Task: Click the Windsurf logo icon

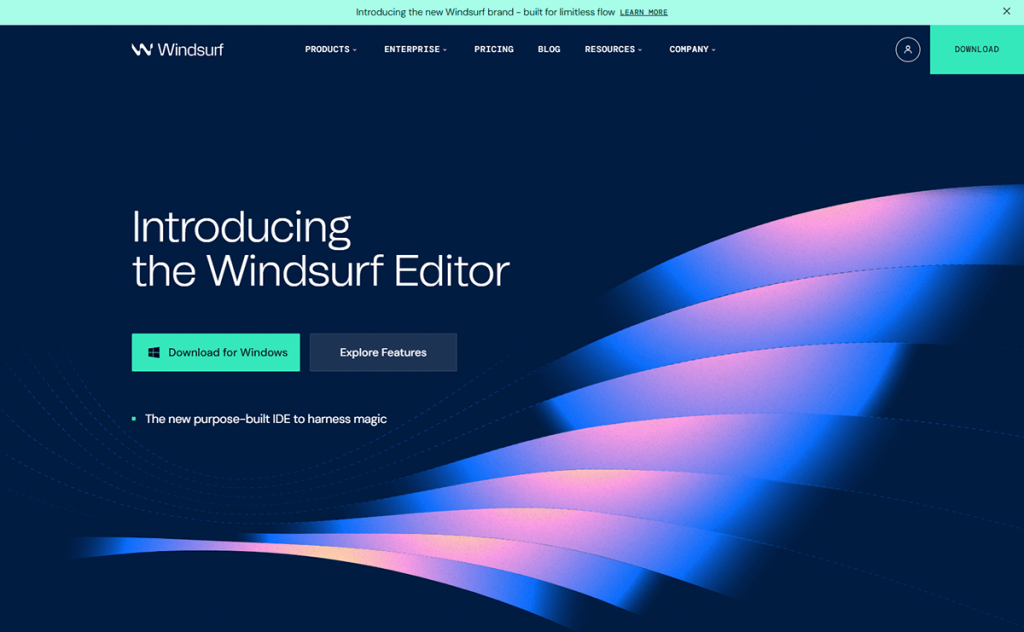Action: click(142, 50)
